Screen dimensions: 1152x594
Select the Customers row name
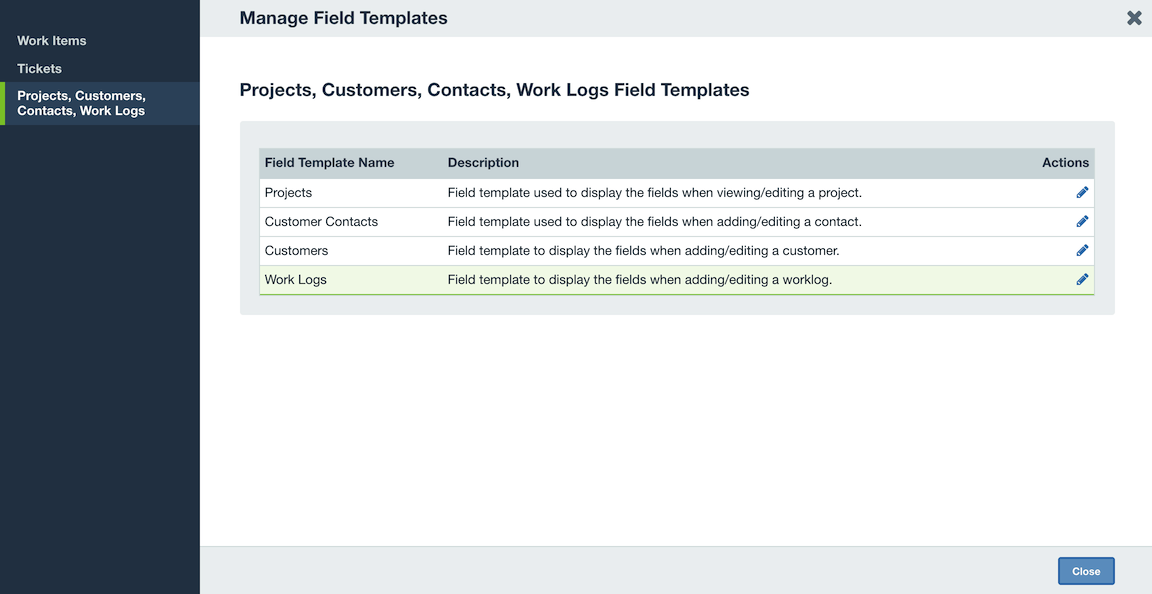pos(296,251)
